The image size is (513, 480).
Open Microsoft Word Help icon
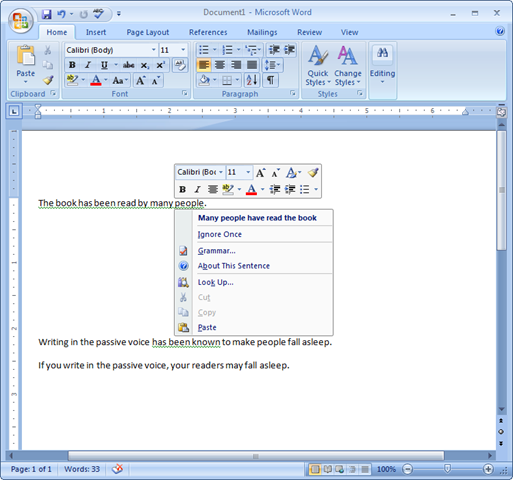click(500, 31)
